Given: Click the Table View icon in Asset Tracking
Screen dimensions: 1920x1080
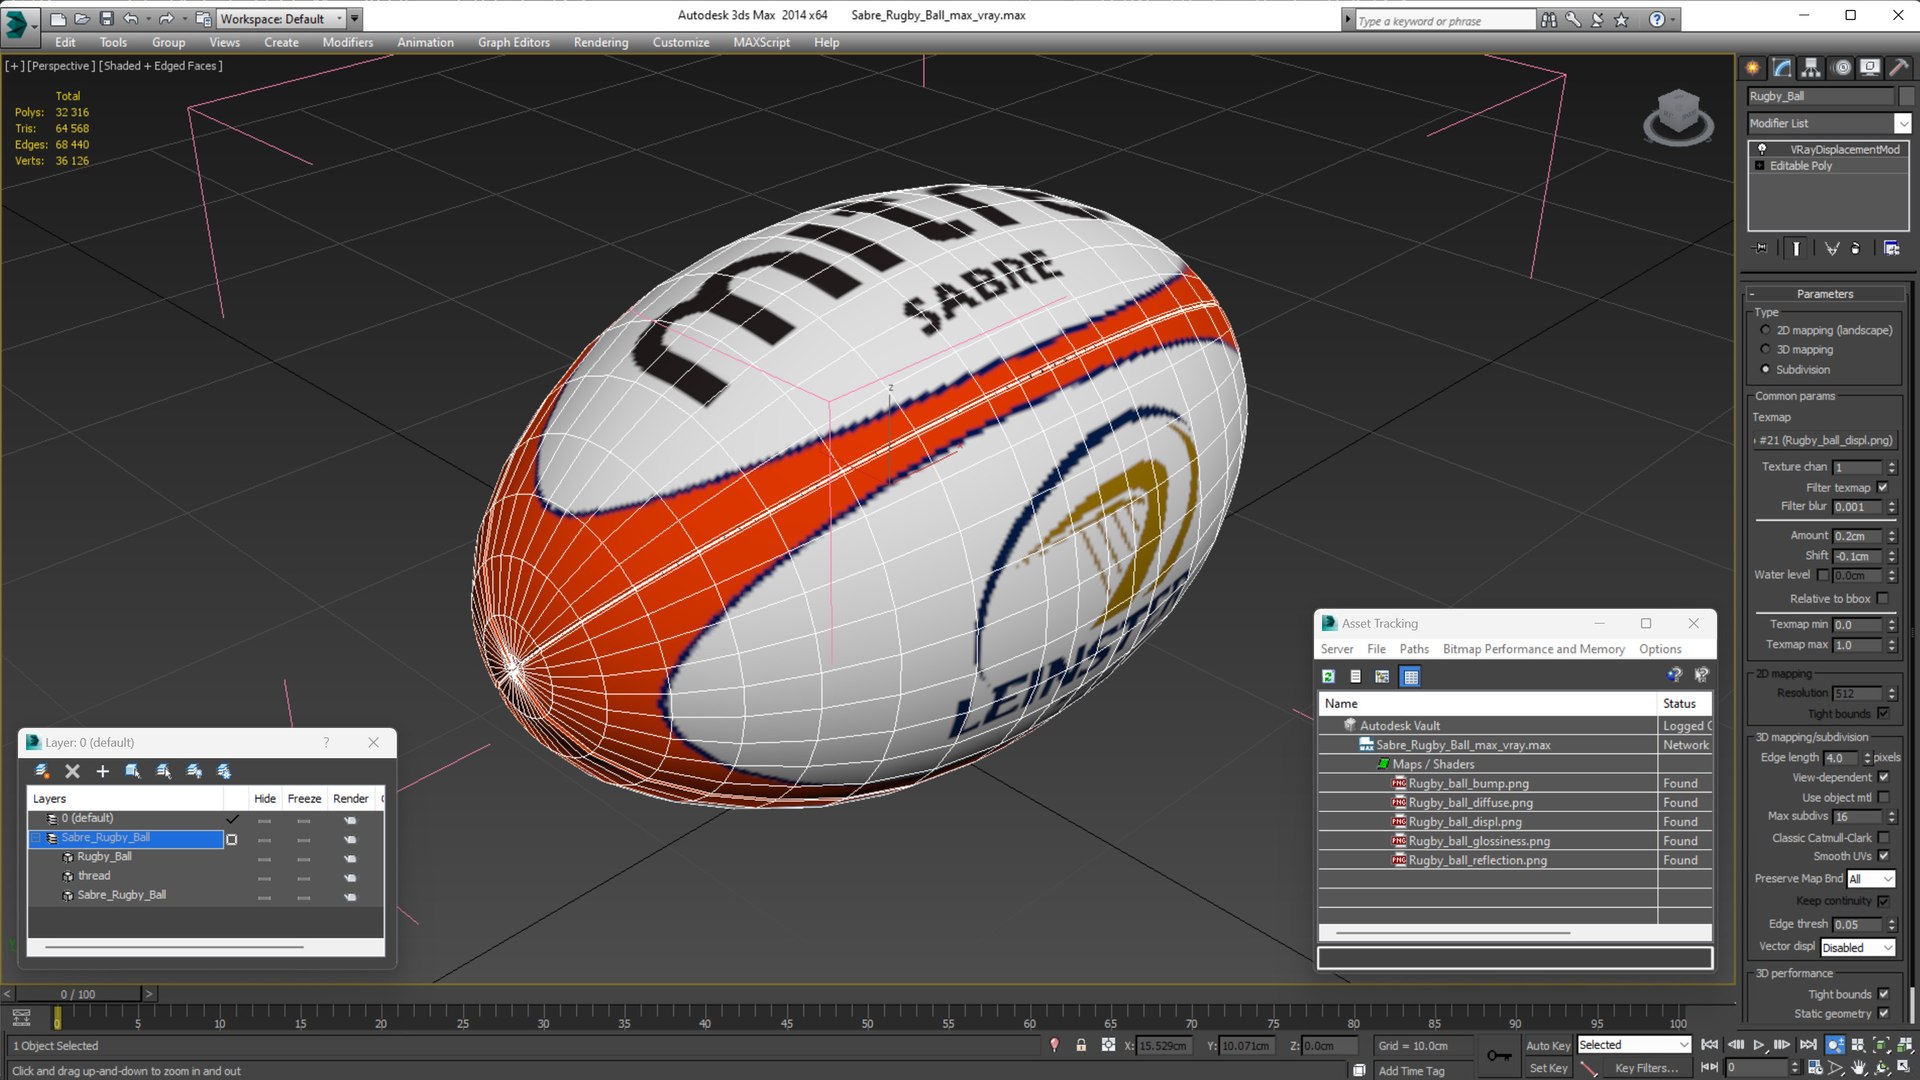Looking at the screenshot, I should [1410, 677].
